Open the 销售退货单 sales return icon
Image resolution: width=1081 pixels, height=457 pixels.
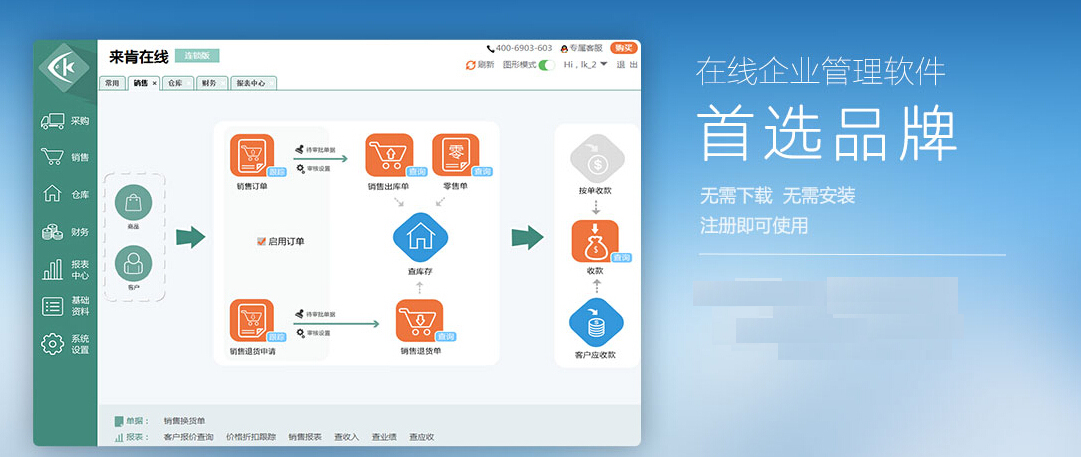[x=419, y=321]
